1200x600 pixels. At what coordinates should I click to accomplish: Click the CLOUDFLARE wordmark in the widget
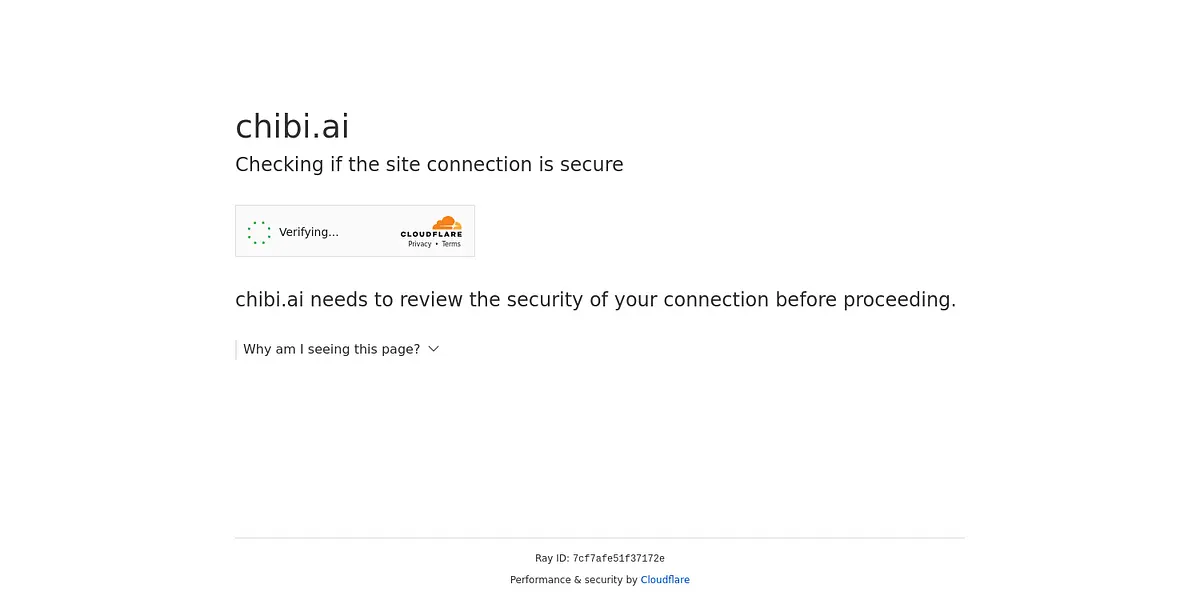431,234
